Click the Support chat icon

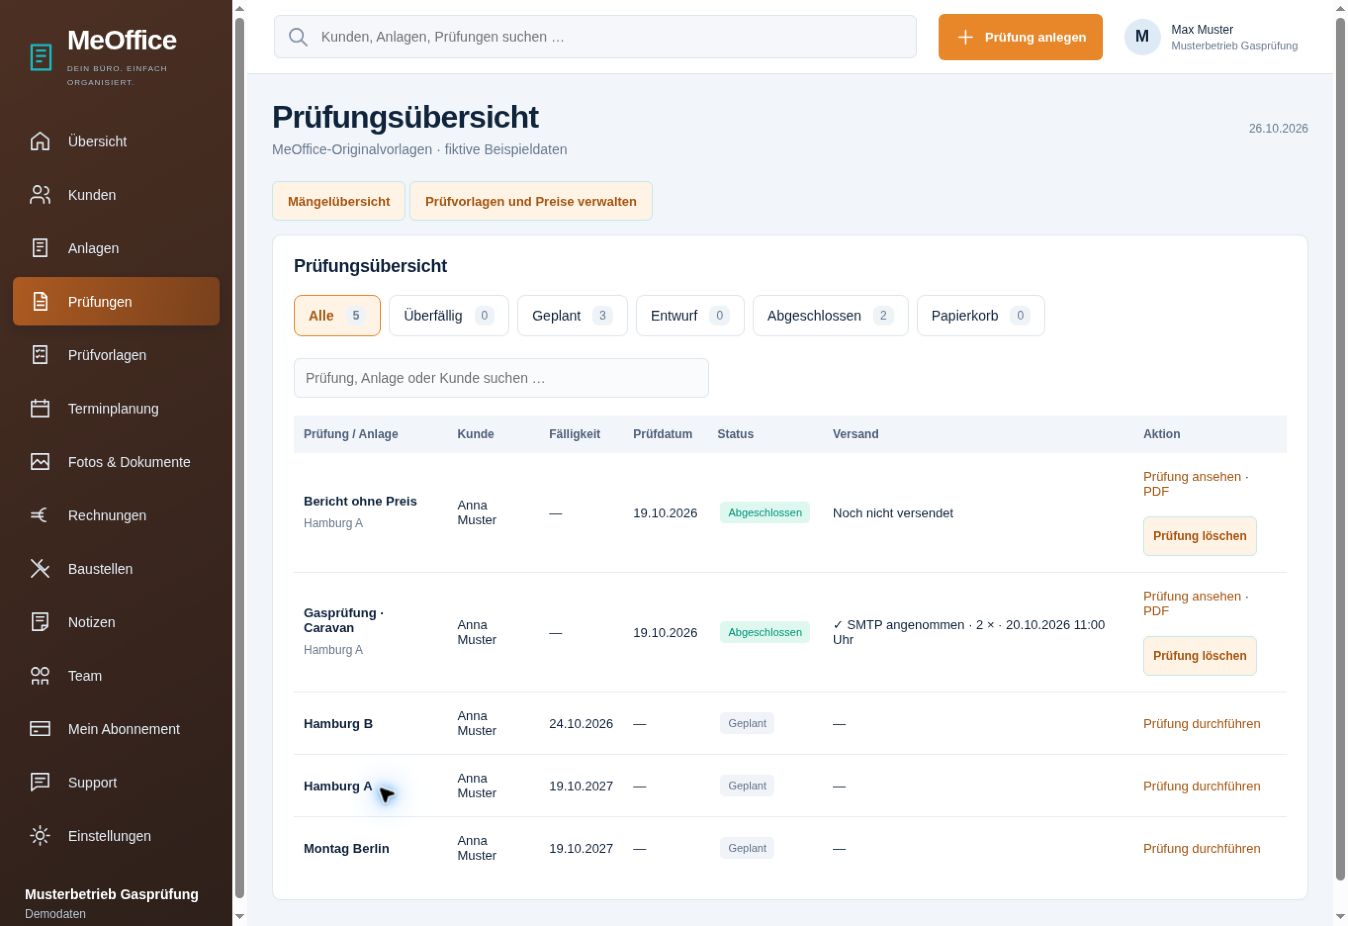click(x=40, y=783)
